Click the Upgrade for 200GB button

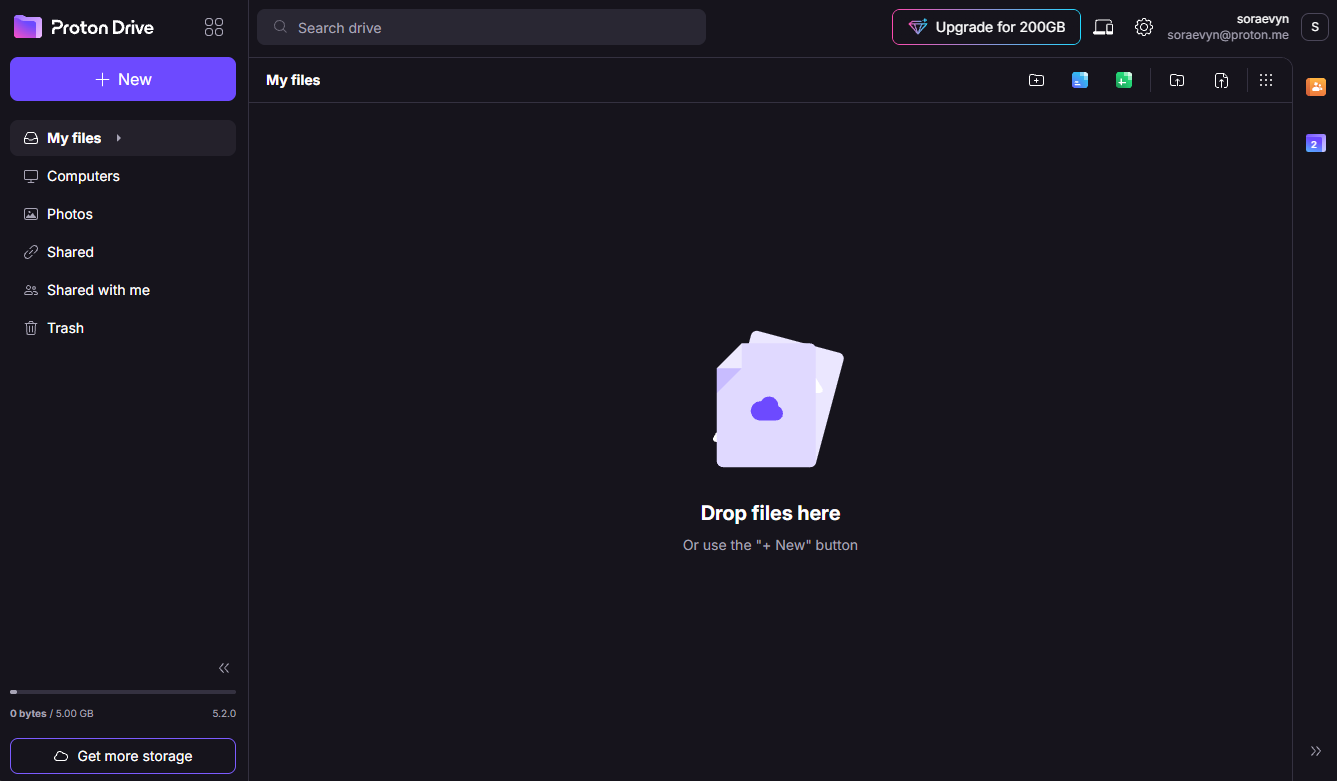point(986,27)
